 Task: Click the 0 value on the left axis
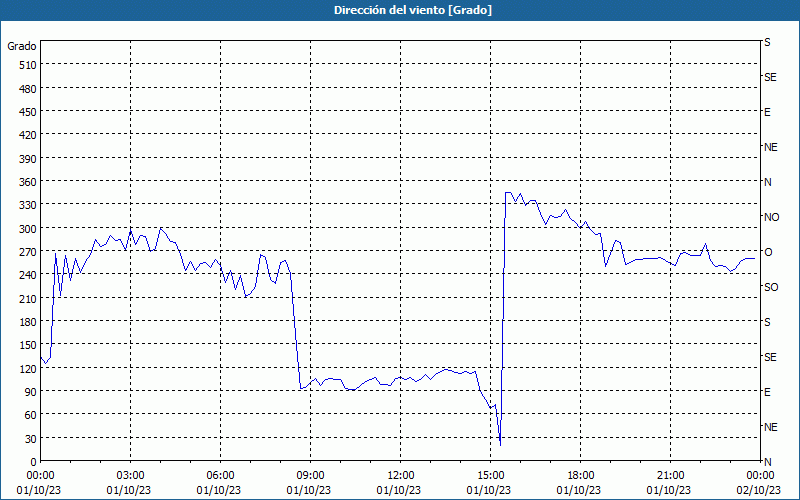[34, 462]
